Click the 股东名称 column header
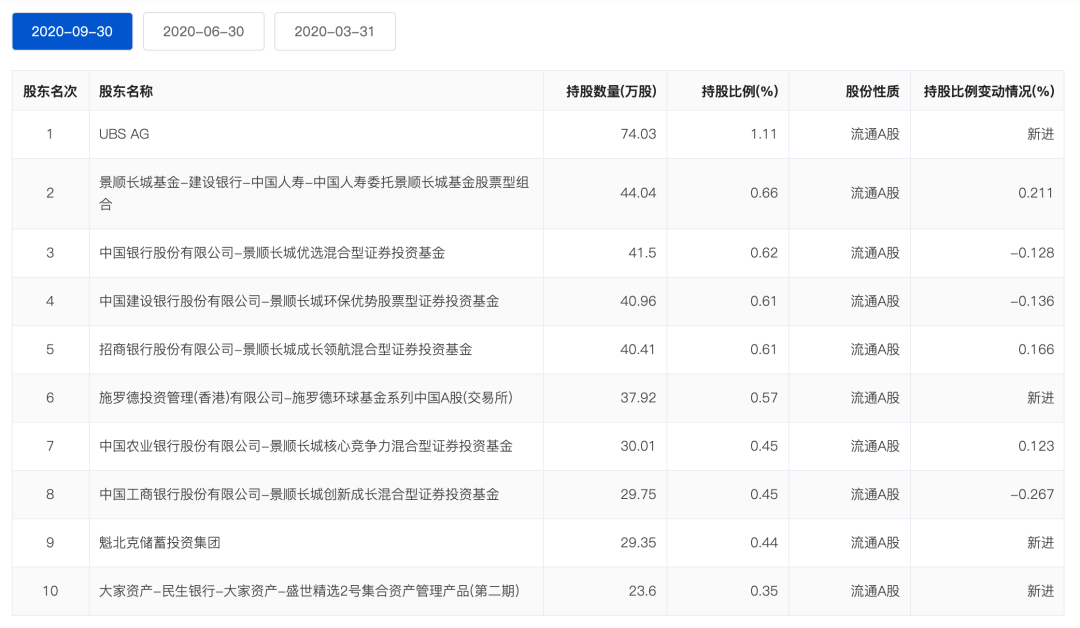 coord(126,92)
